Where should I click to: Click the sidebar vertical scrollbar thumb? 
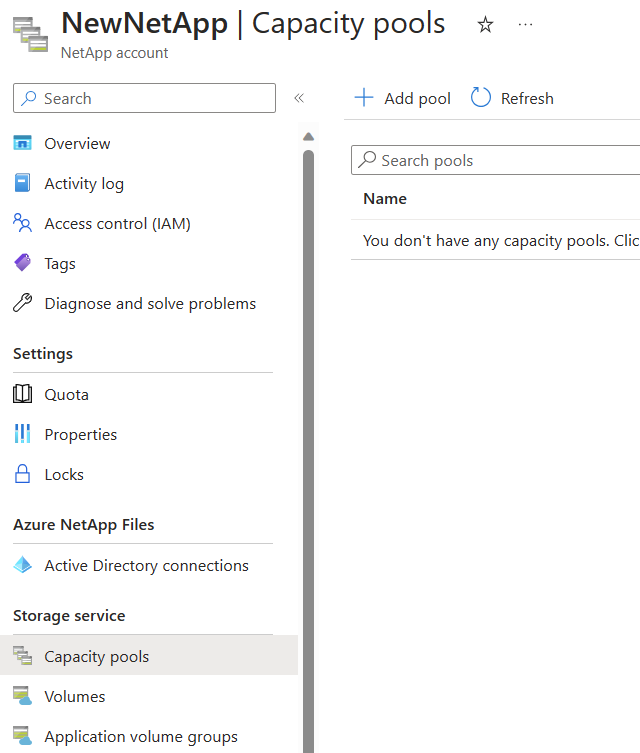coord(308,451)
